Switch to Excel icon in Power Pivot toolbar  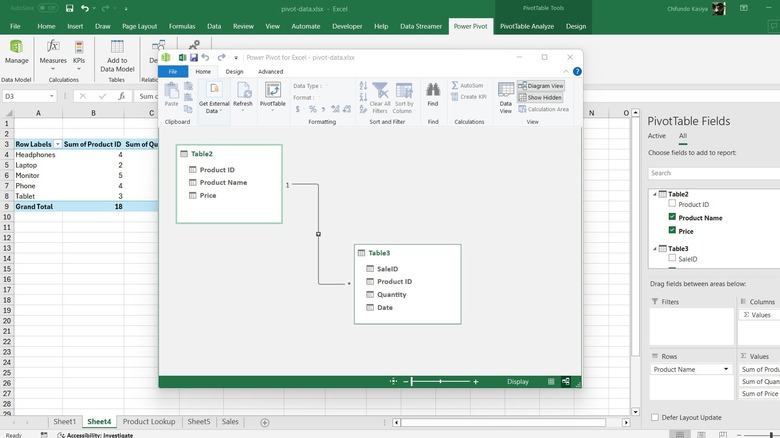(182, 58)
